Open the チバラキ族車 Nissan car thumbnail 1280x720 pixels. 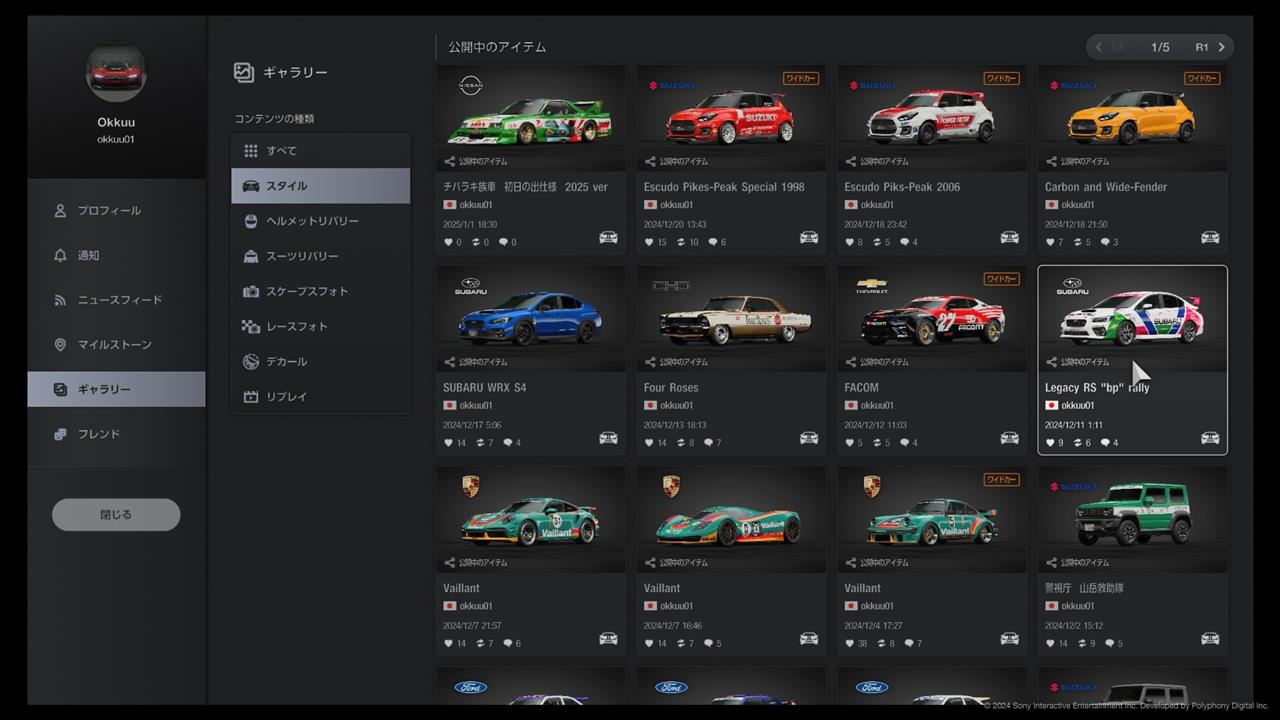click(x=531, y=118)
